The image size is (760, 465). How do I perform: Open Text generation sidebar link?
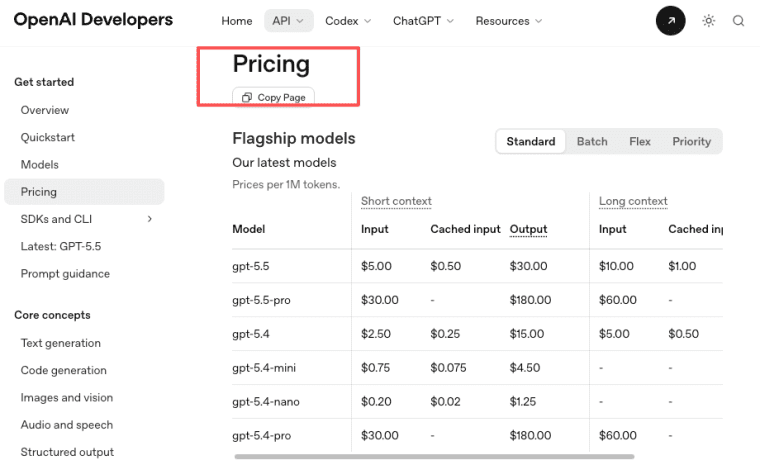(x=61, y=343)
